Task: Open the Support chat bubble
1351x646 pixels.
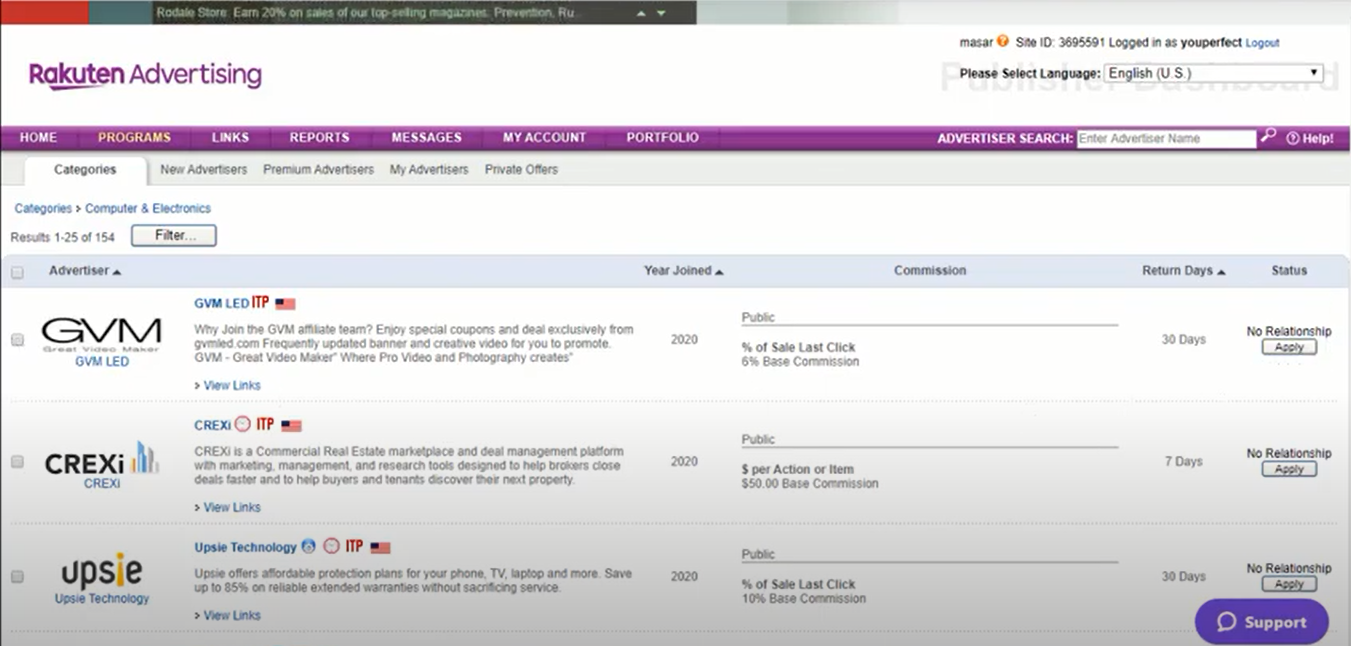Action: point(1262,622)
